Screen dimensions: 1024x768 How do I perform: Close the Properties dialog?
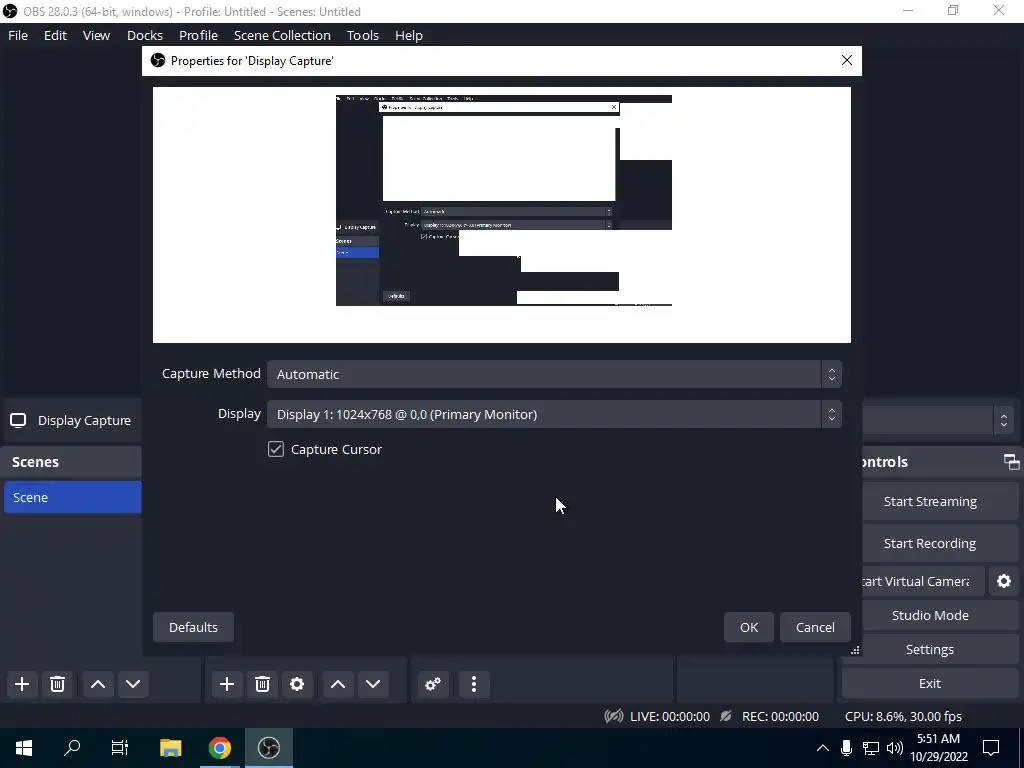pyautogui.click(x=847, y=60)
